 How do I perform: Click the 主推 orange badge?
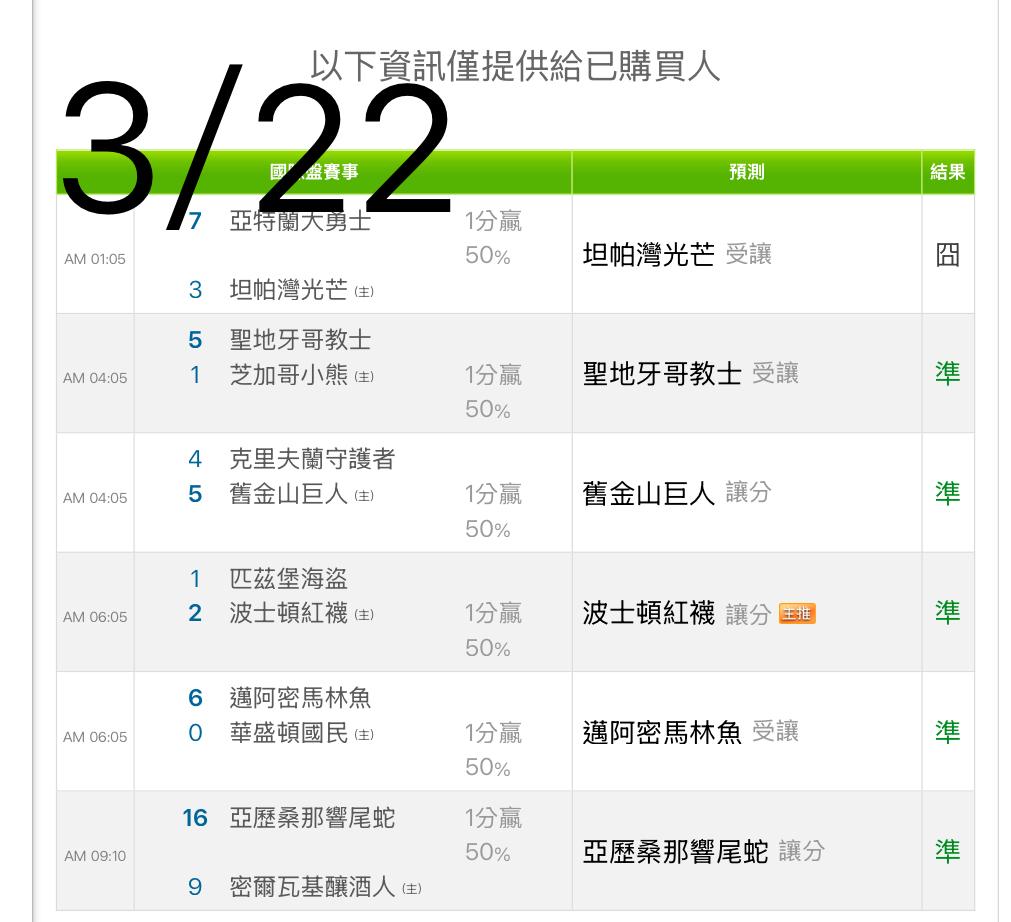click(x=797, y=613)
